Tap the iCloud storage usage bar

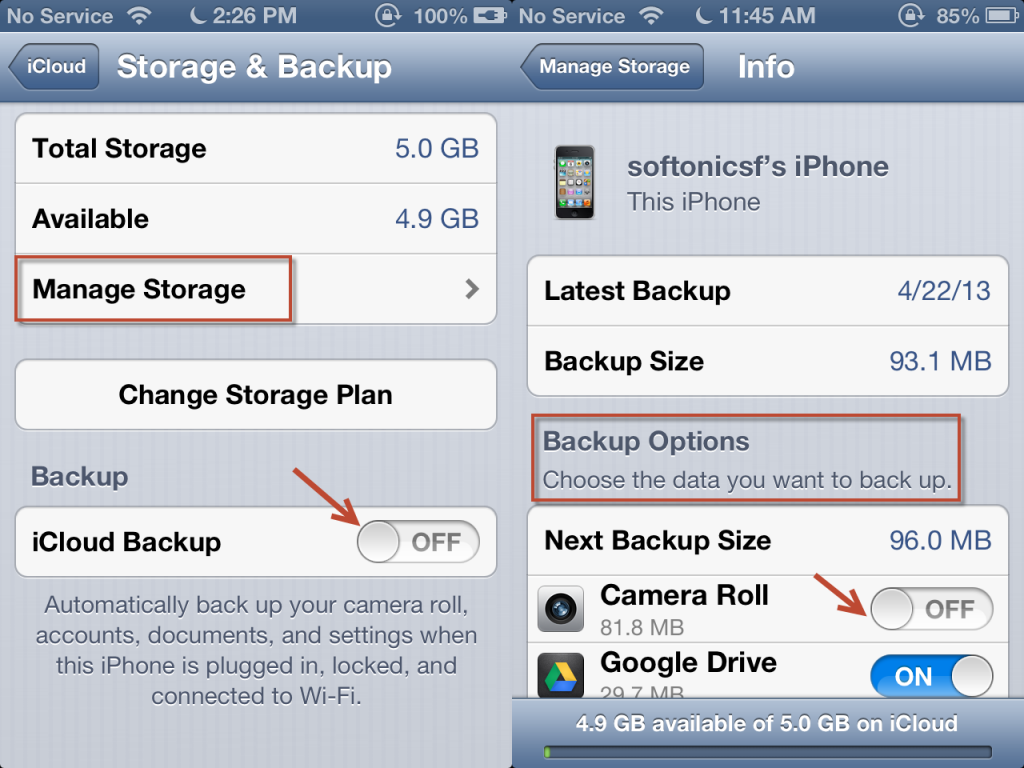(767, 751)
